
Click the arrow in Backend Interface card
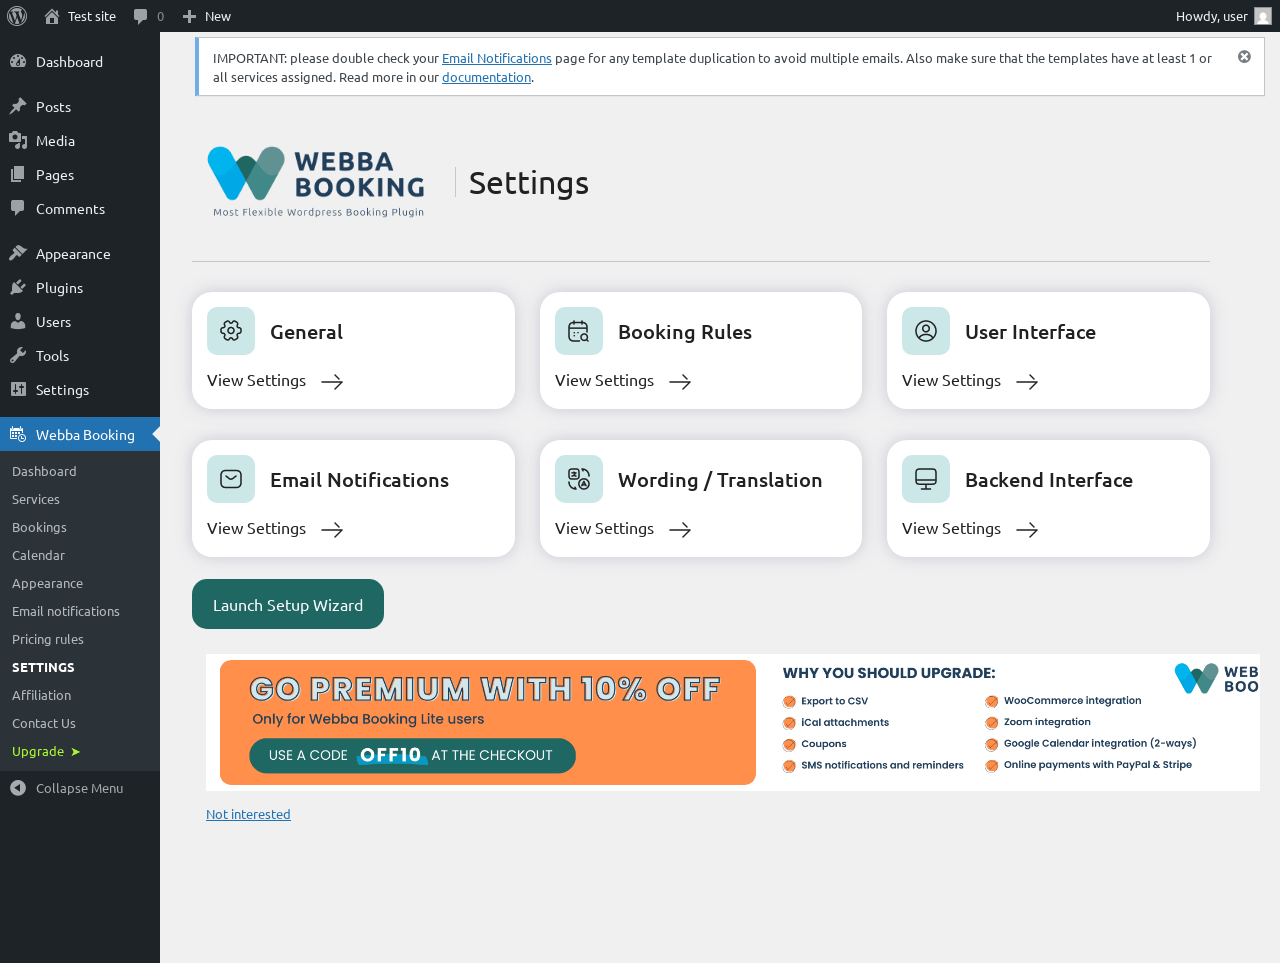1027,530
